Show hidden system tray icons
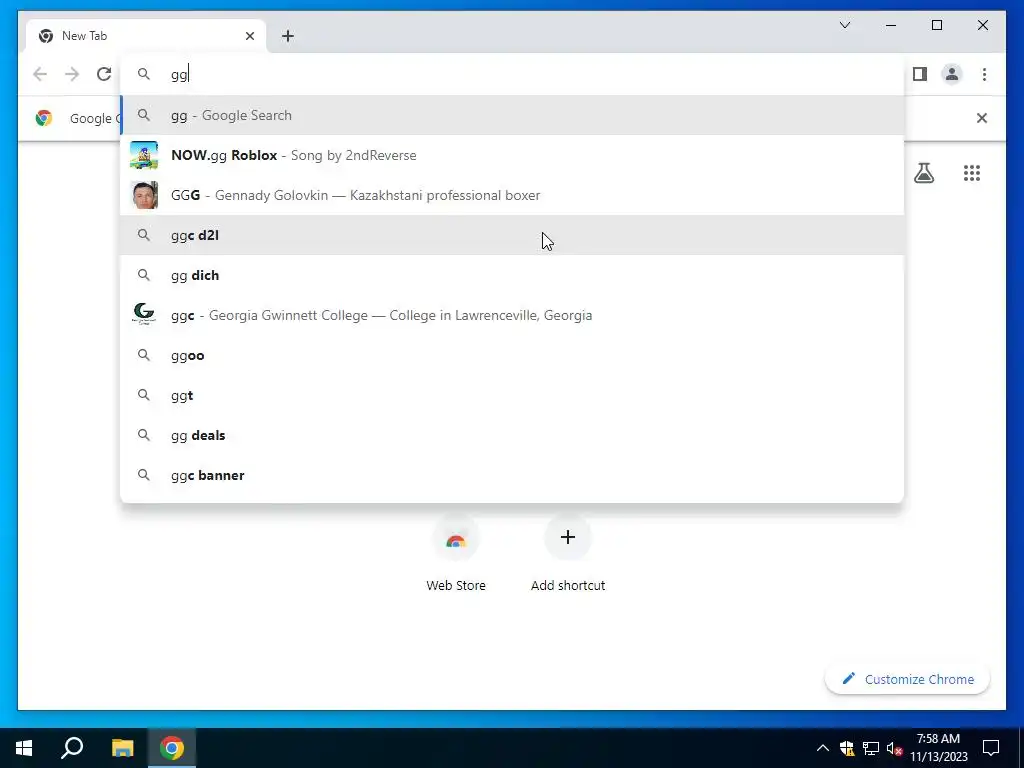Viewport: 1024px width, 768px height. 823,748
